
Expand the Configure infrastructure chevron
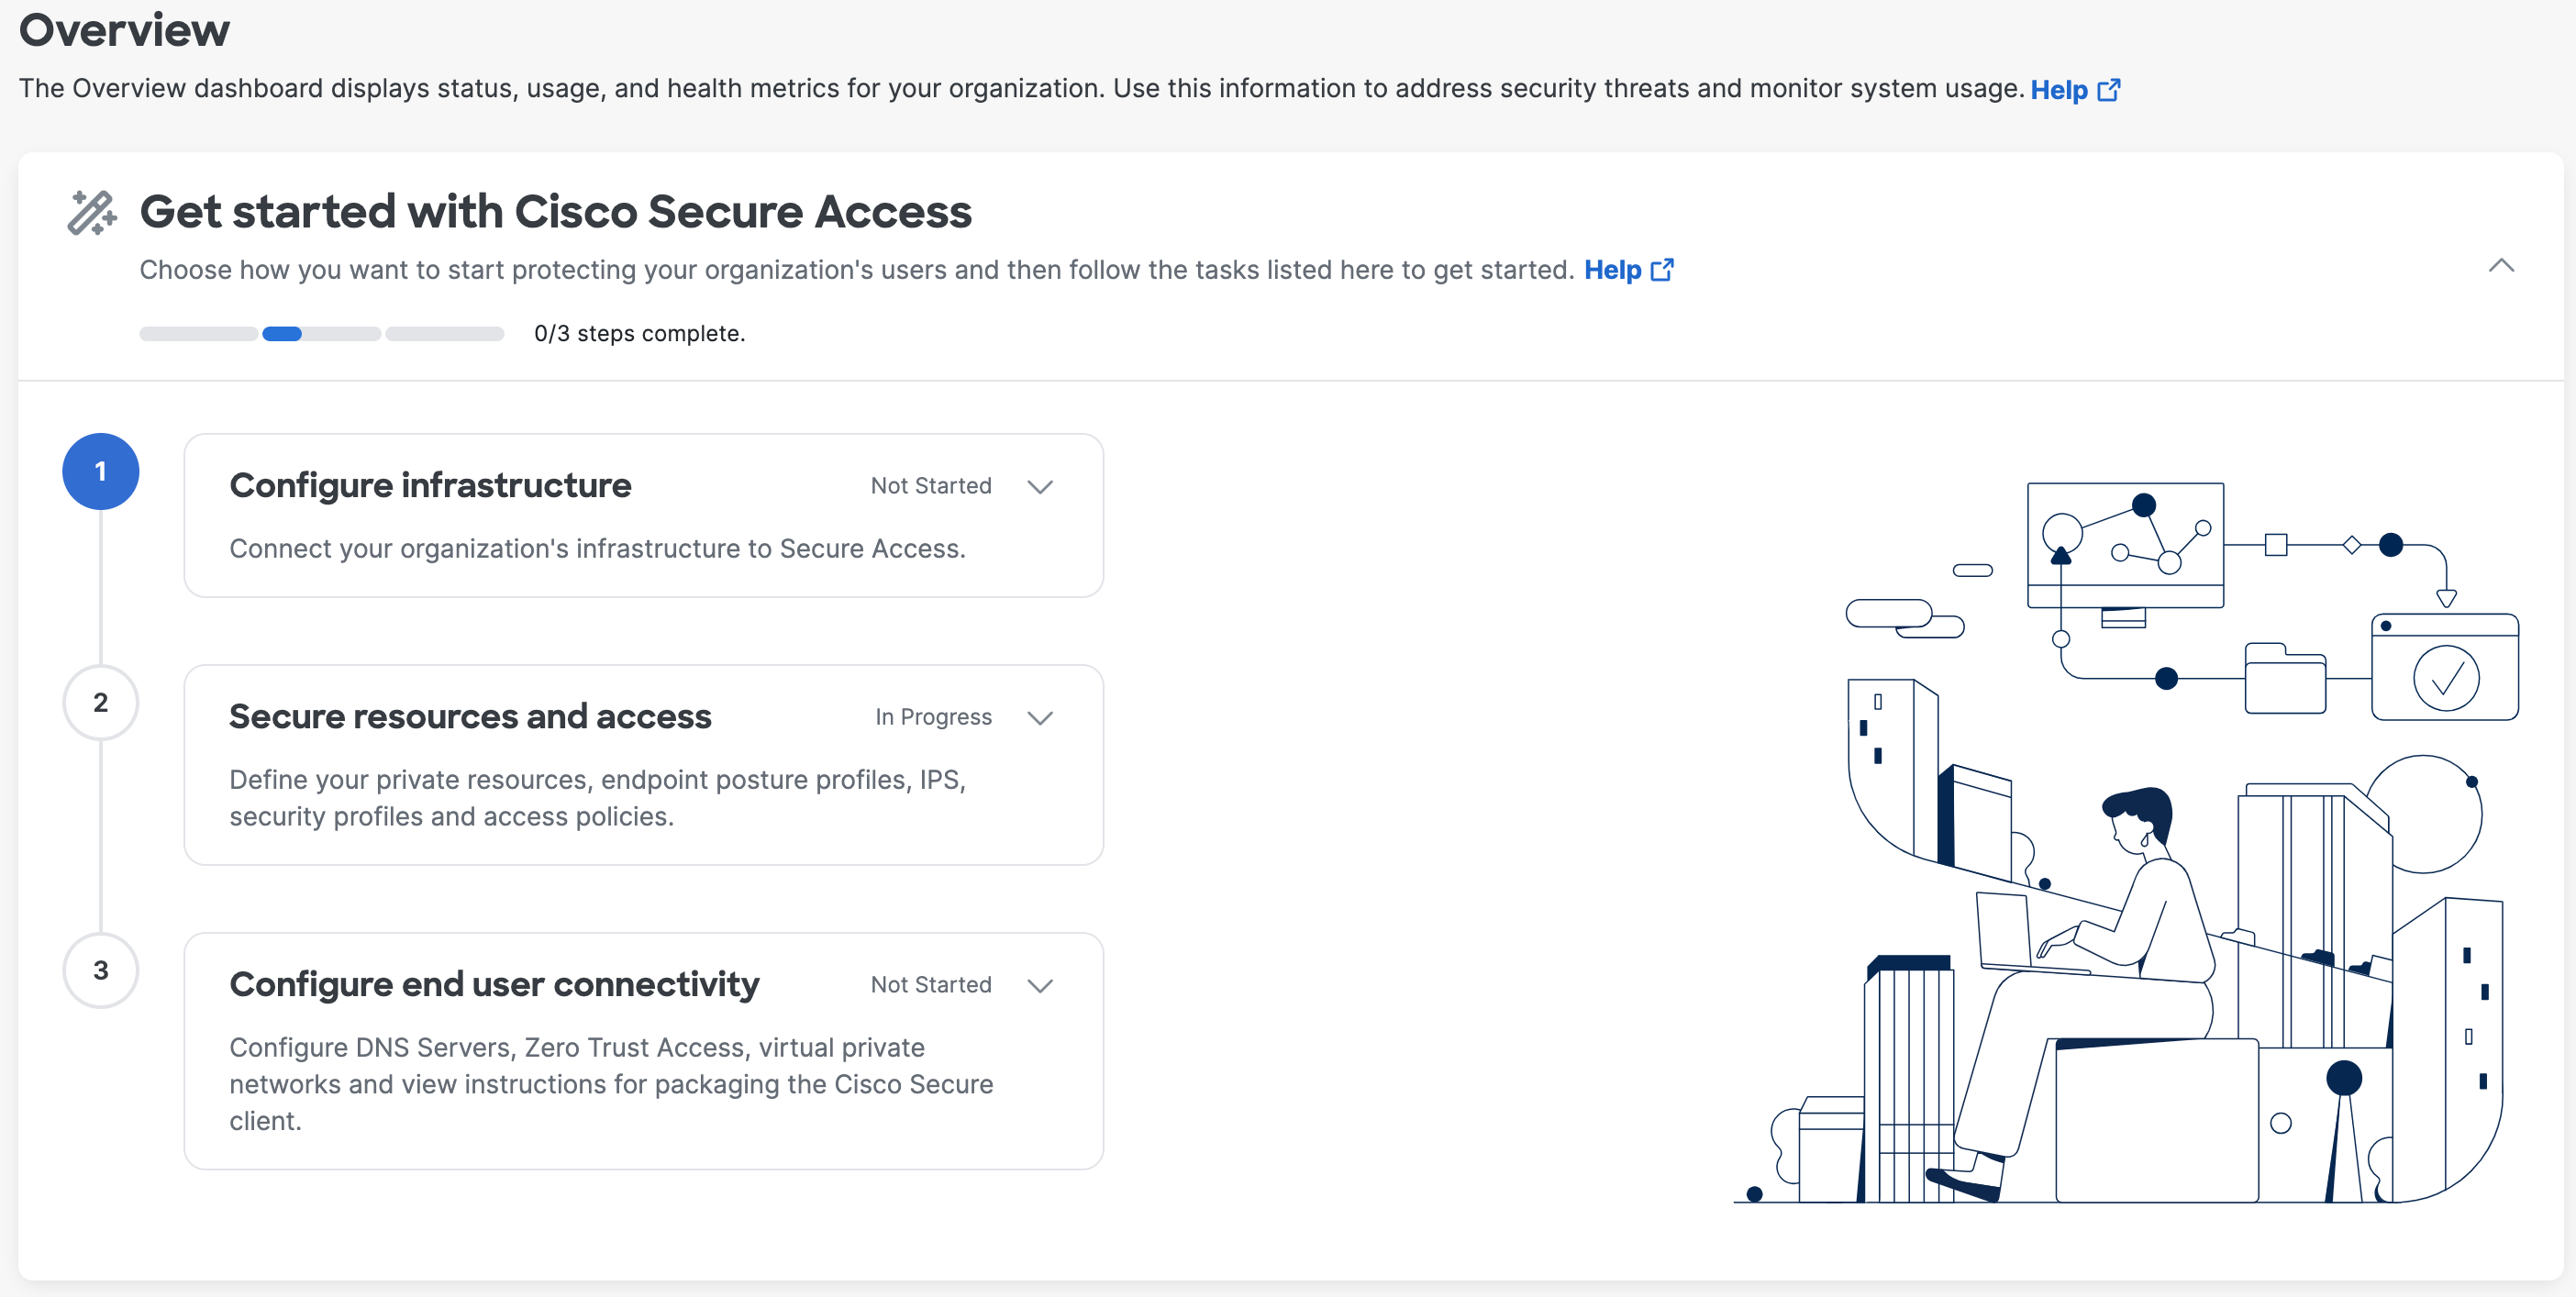coord(1040,487)
